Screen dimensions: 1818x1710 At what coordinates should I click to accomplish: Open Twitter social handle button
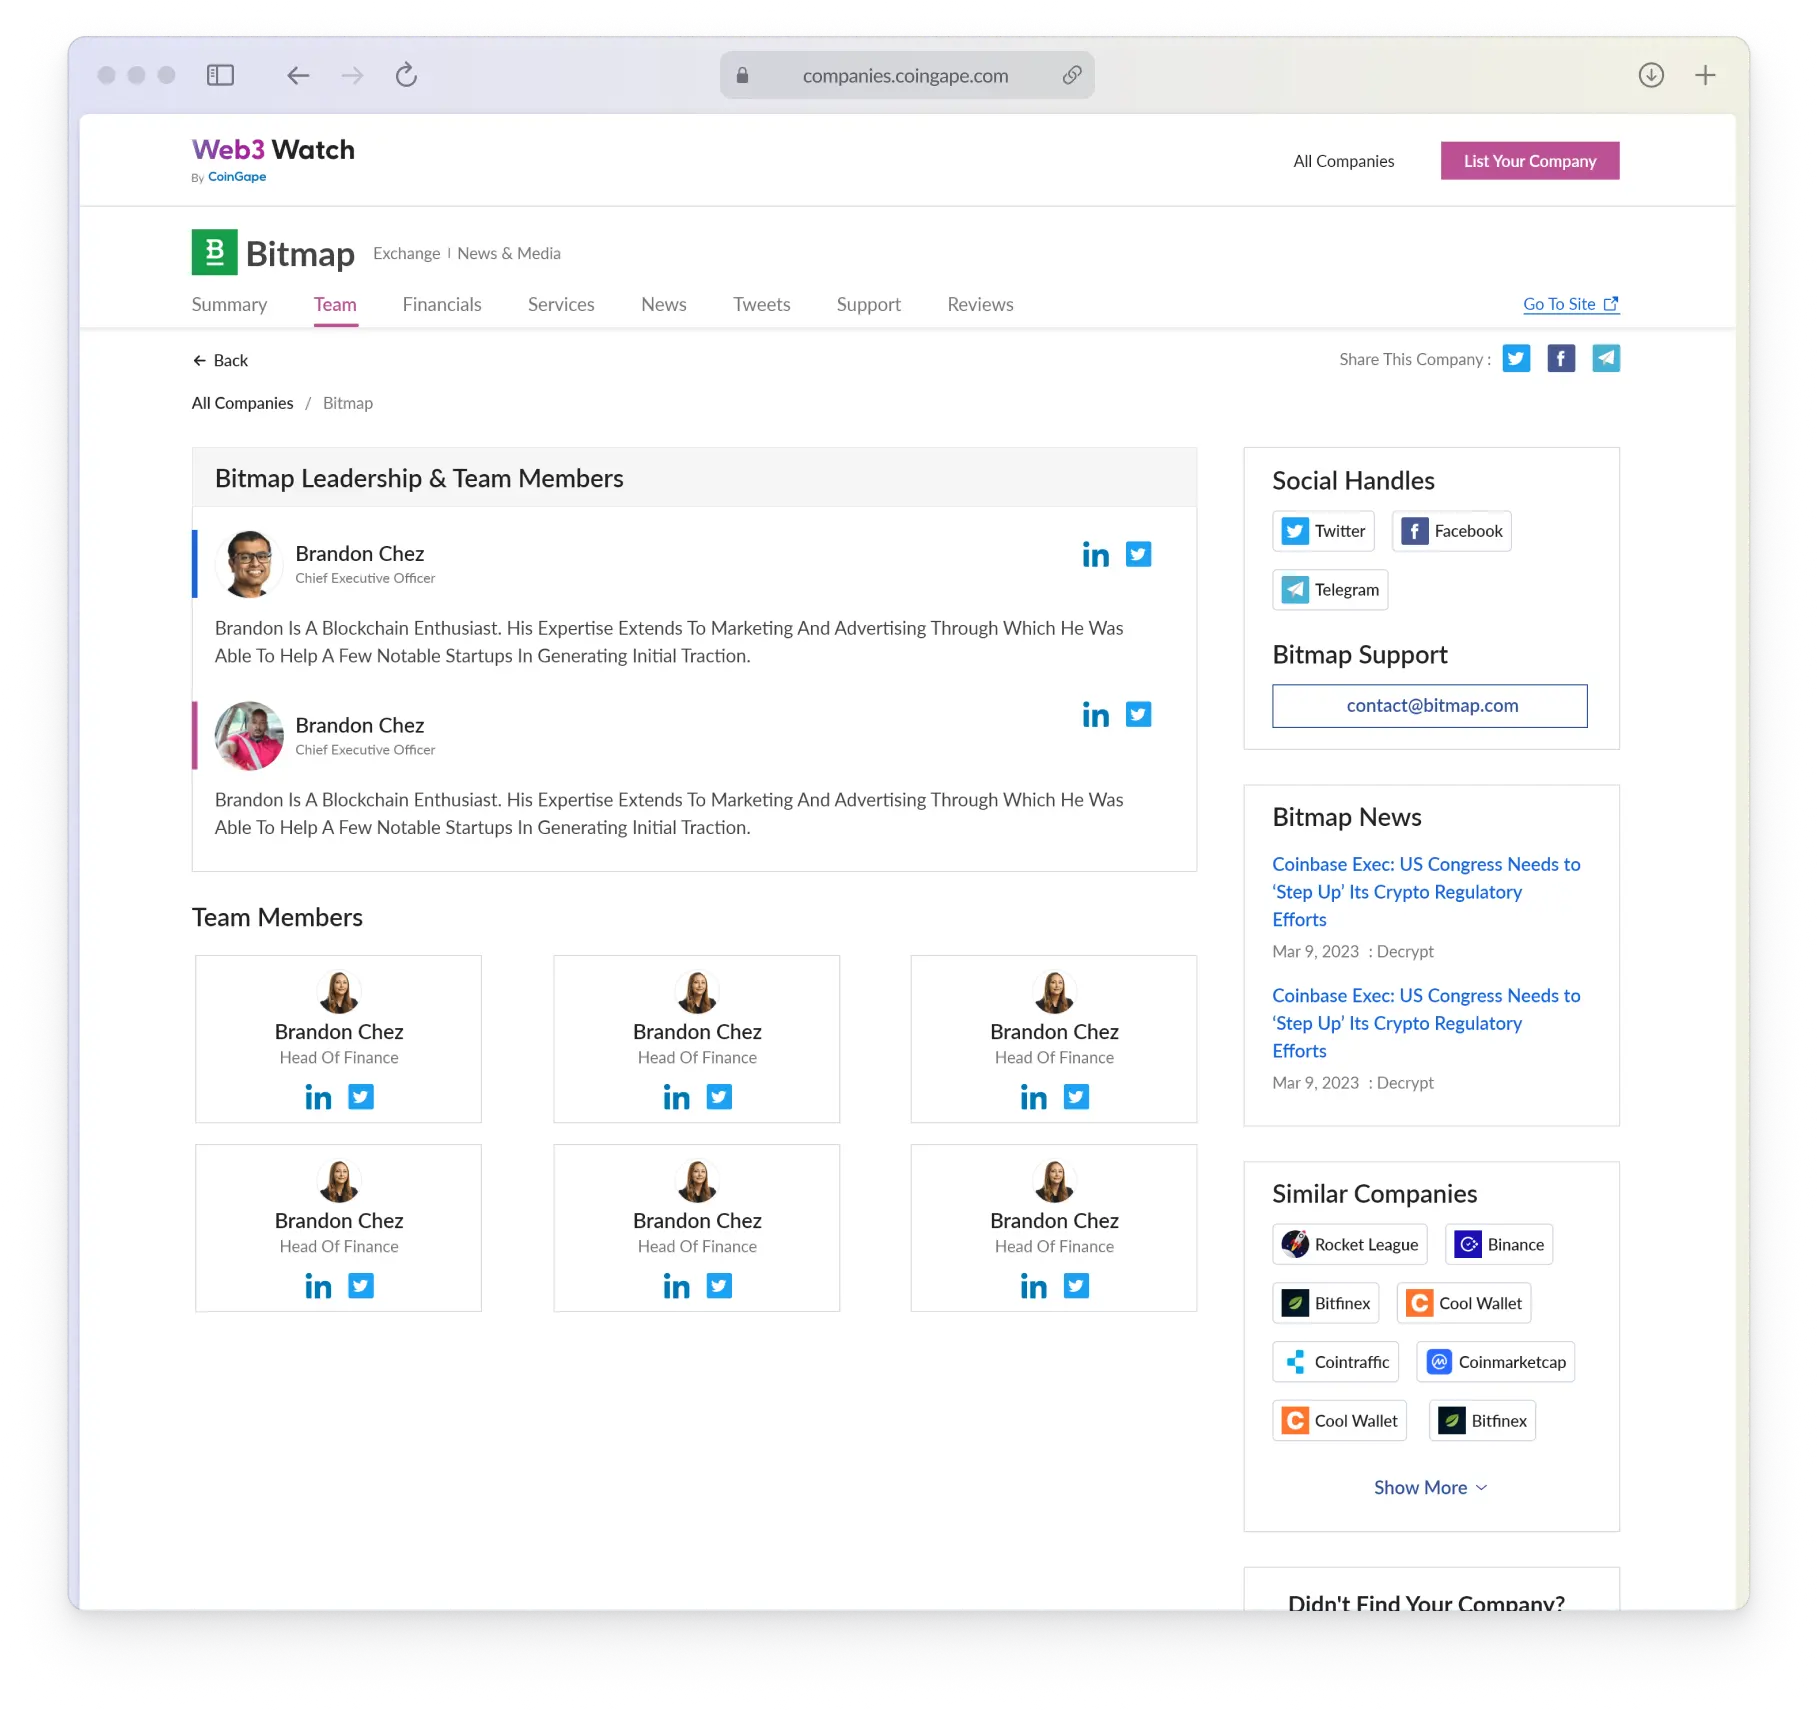click(1324, 531)
